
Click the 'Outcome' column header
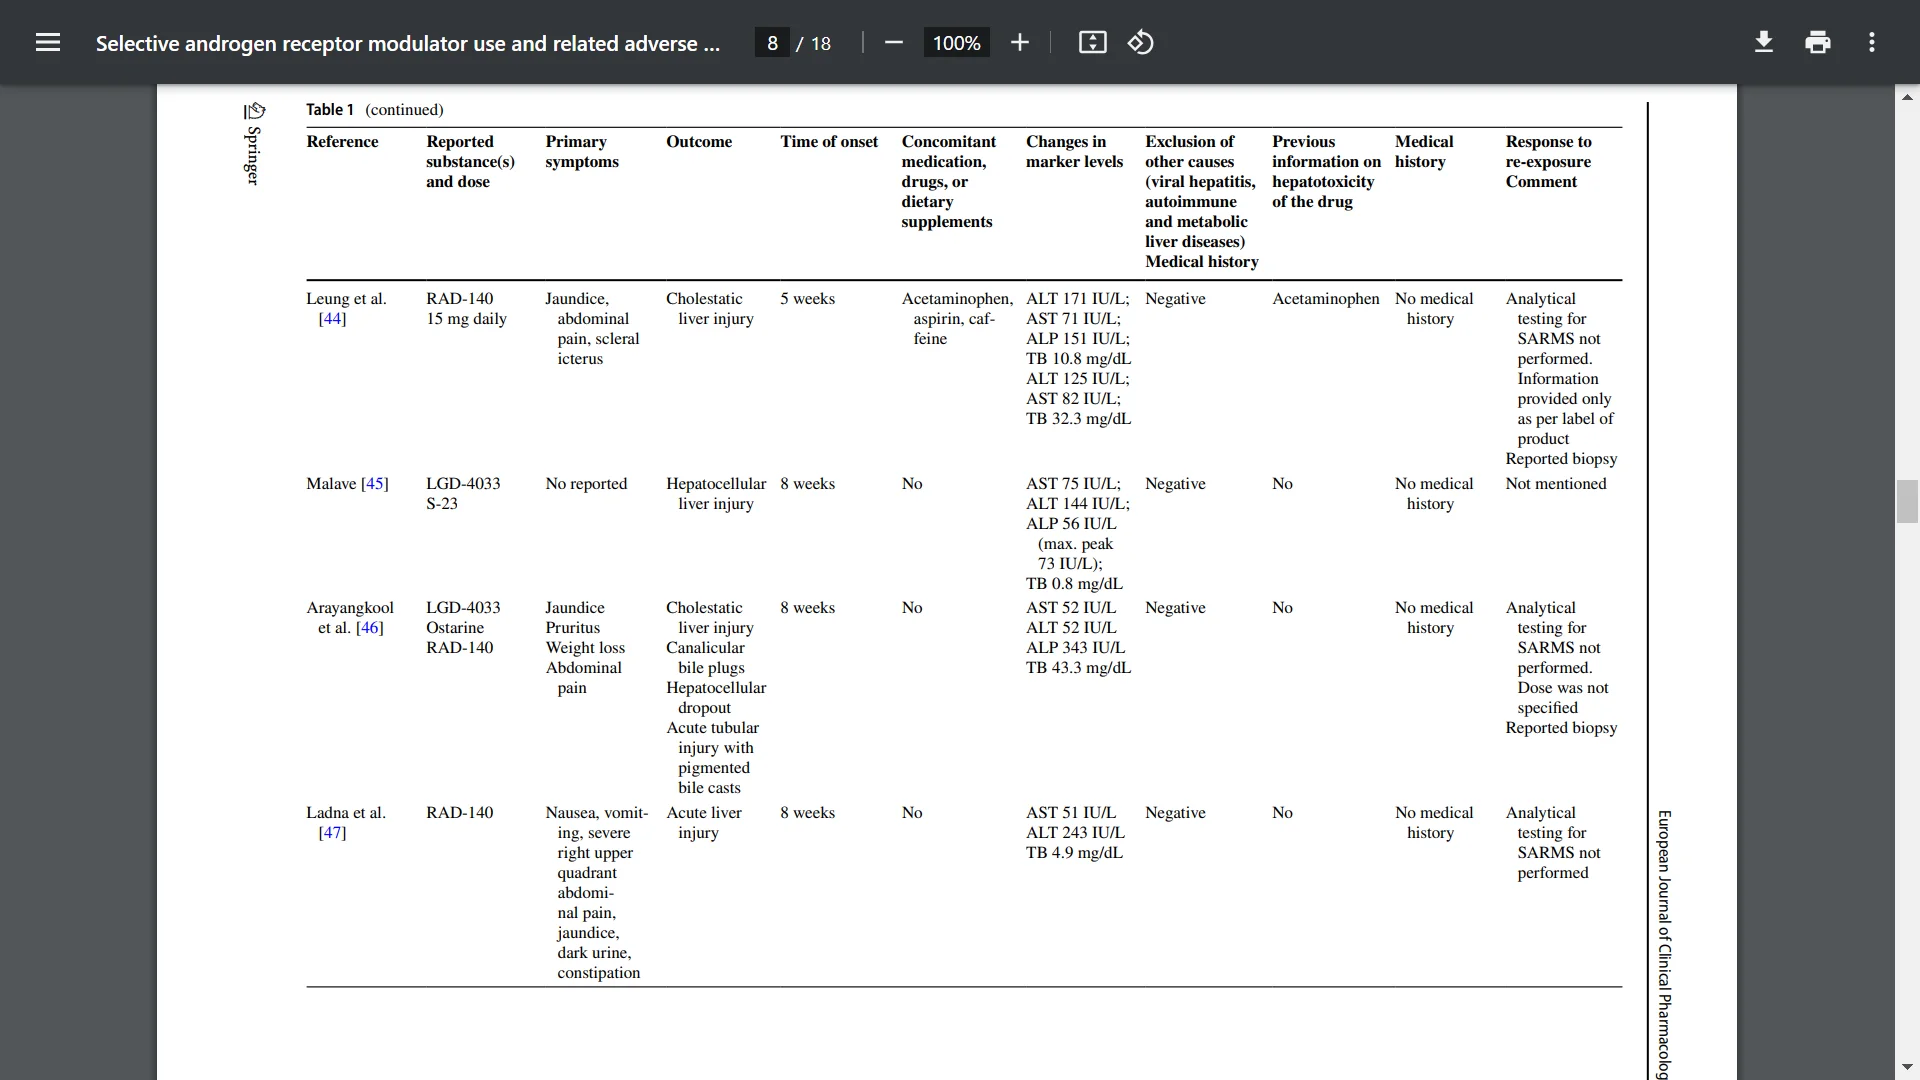click(x=699, y=142)
